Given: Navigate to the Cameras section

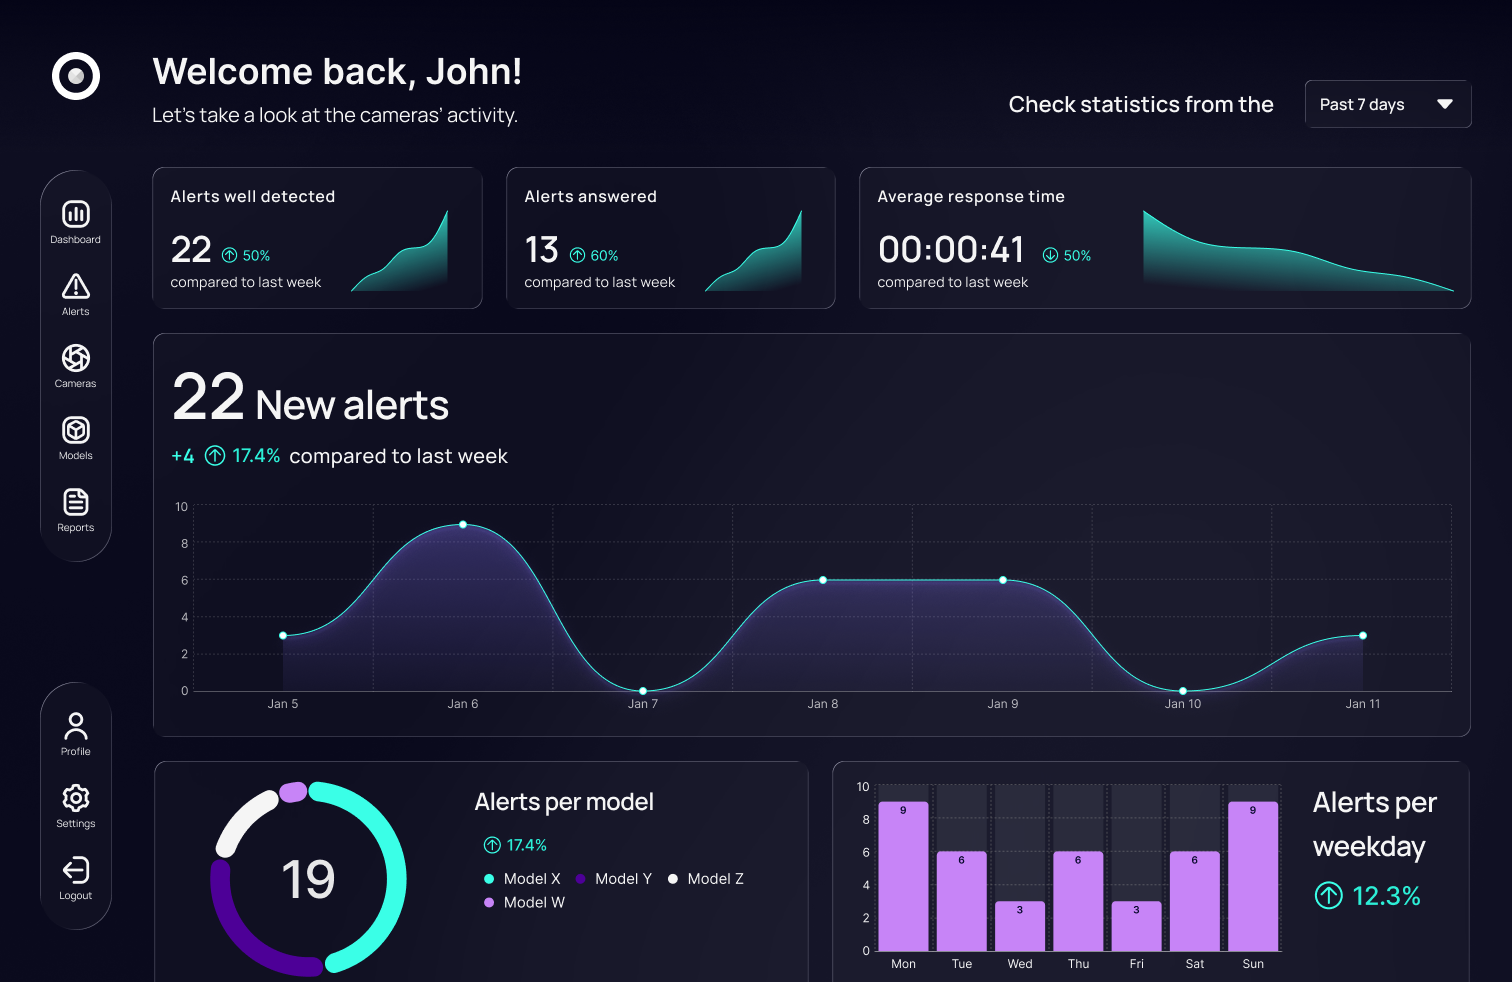Looking at the screenshot, I should (x=75, y=359).
